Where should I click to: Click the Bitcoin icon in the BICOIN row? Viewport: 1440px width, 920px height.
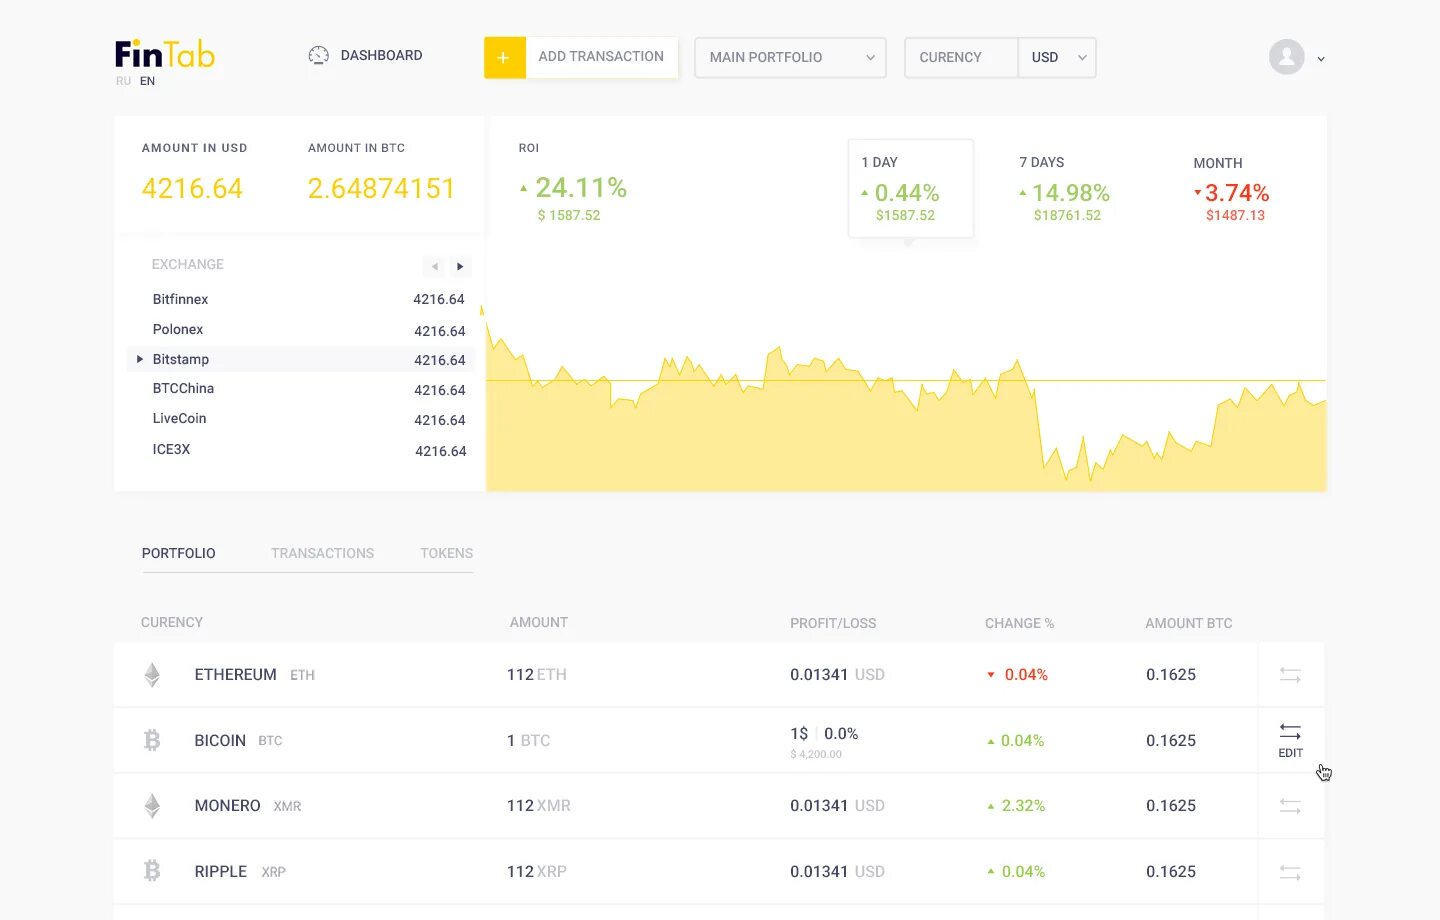tap(152, 740)
